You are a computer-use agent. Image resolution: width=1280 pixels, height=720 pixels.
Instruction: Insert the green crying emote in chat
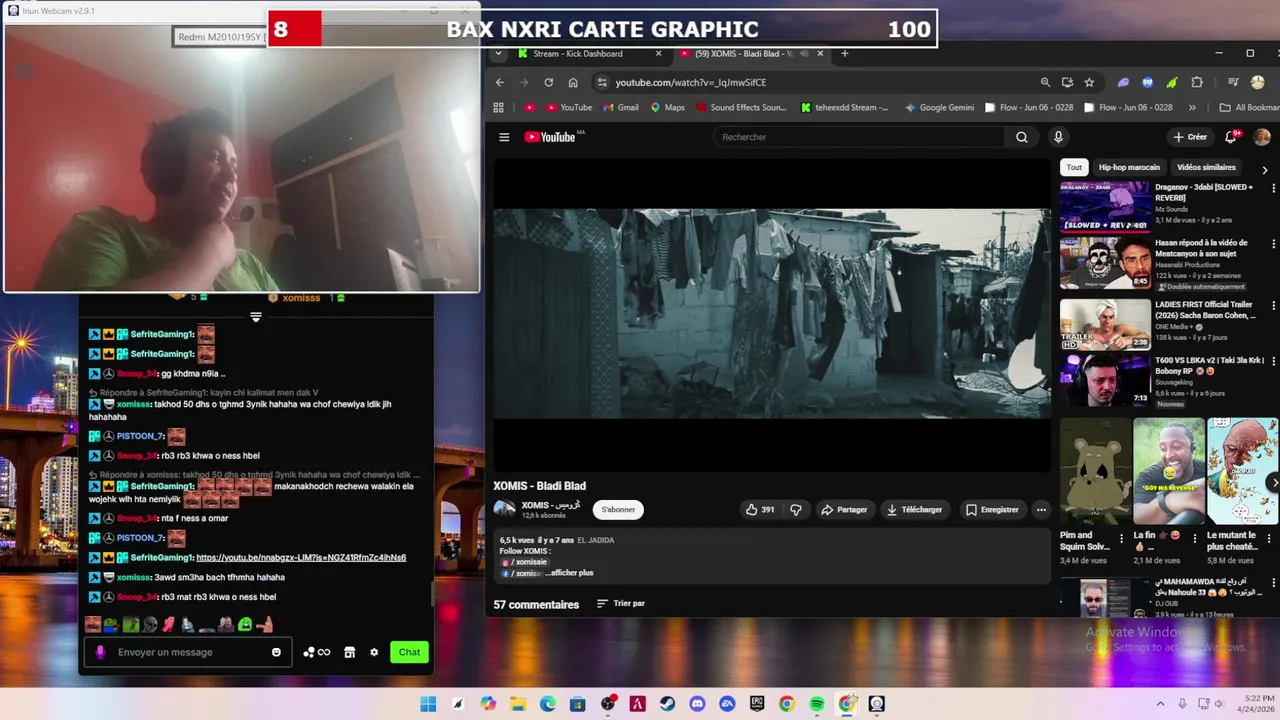pos(245,624)
